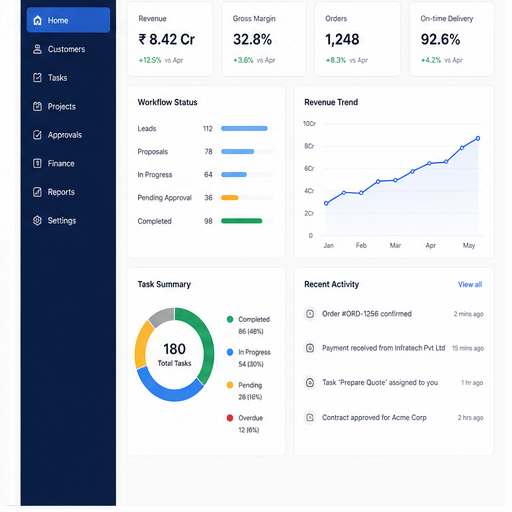The image size is (512, 512).
Task: Click 'Task Summary' heading
Action: (164, 284)
